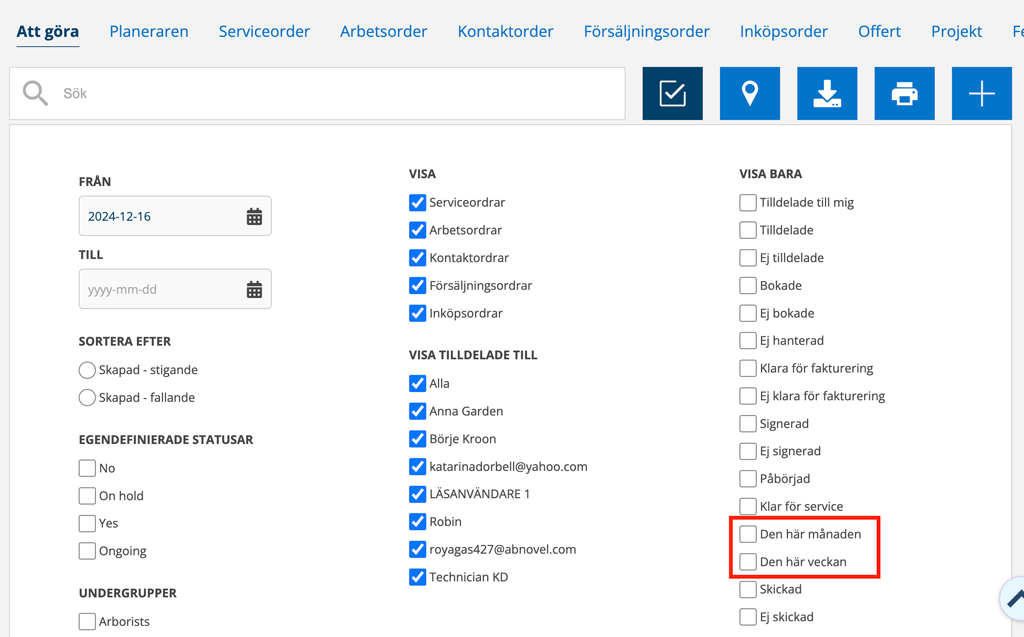
Task: Check the Arborists subgroup checkbox
Action: tap(87, 621)
